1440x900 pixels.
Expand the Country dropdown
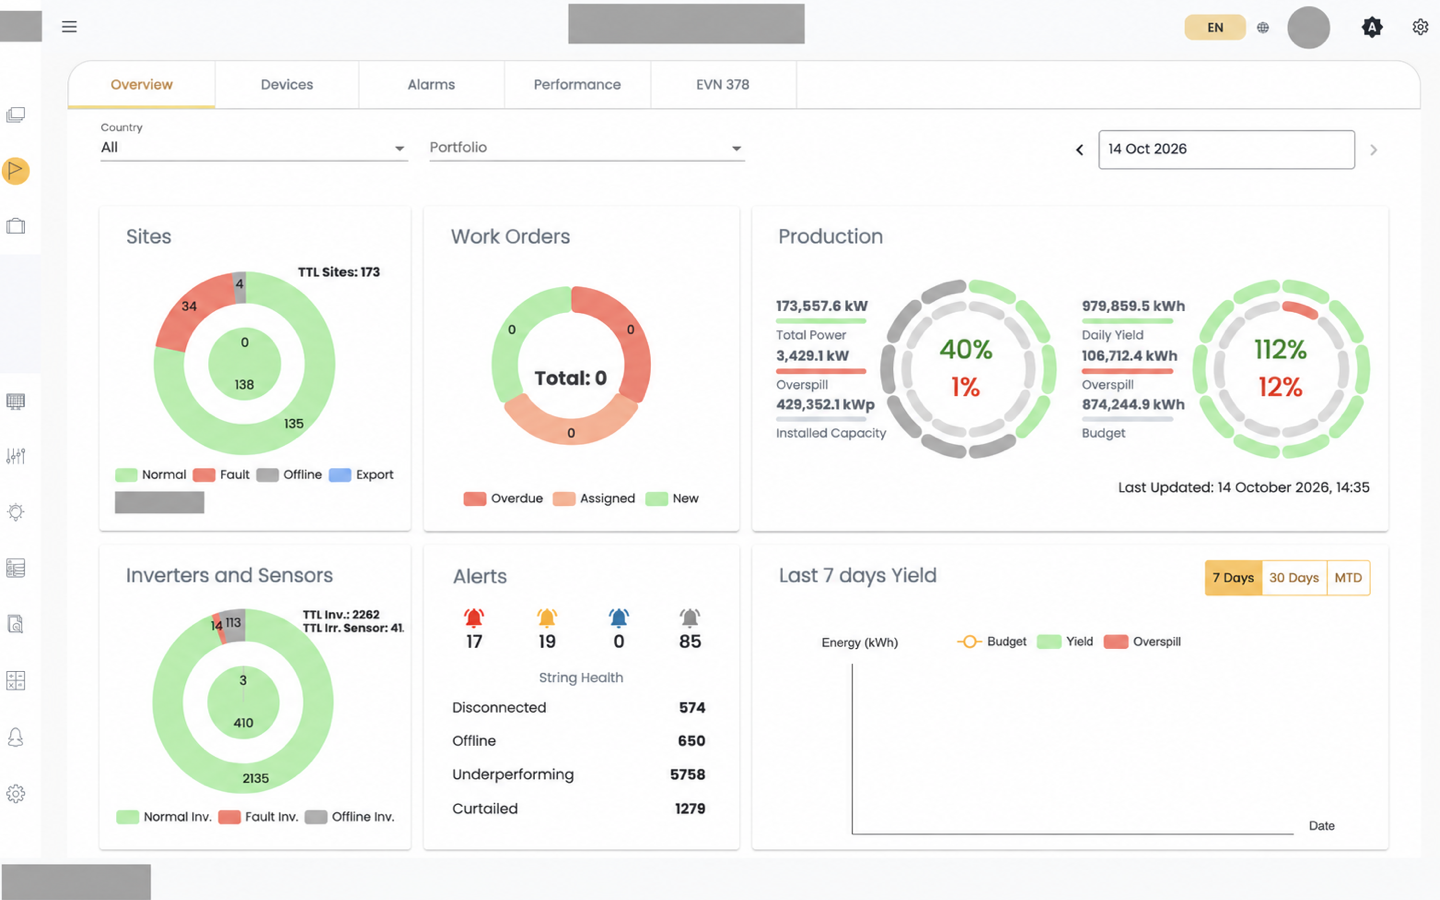coord(254,147)
